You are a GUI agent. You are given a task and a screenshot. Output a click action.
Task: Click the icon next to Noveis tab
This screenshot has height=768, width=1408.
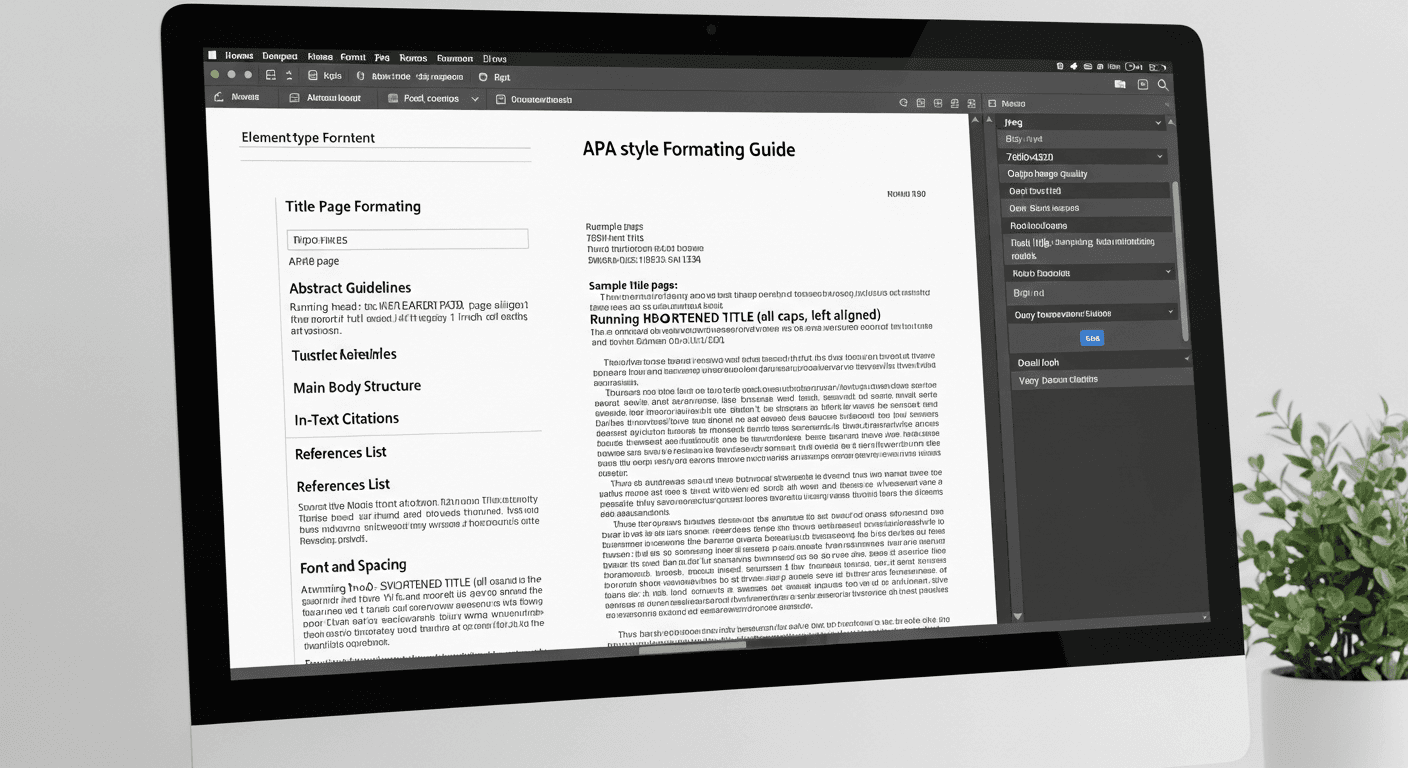coord(218,97)
